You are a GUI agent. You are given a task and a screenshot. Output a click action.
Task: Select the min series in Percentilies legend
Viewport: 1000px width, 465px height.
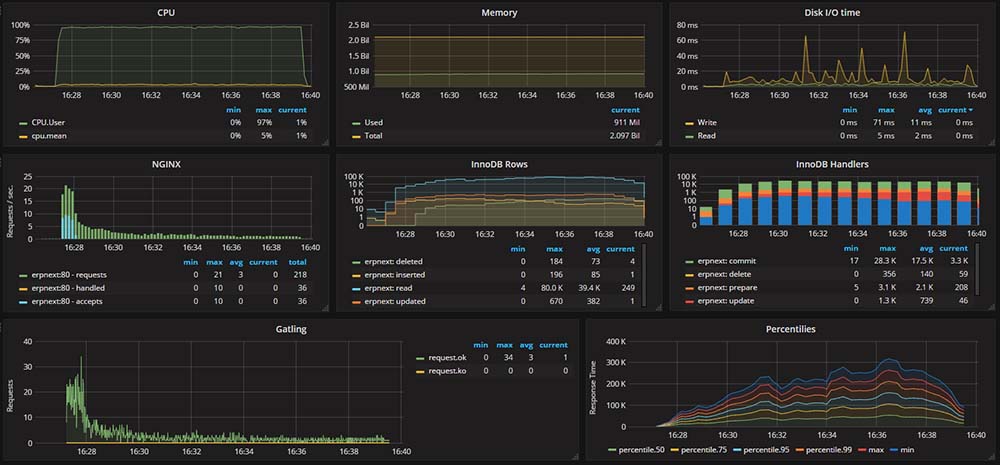point(907,450)
